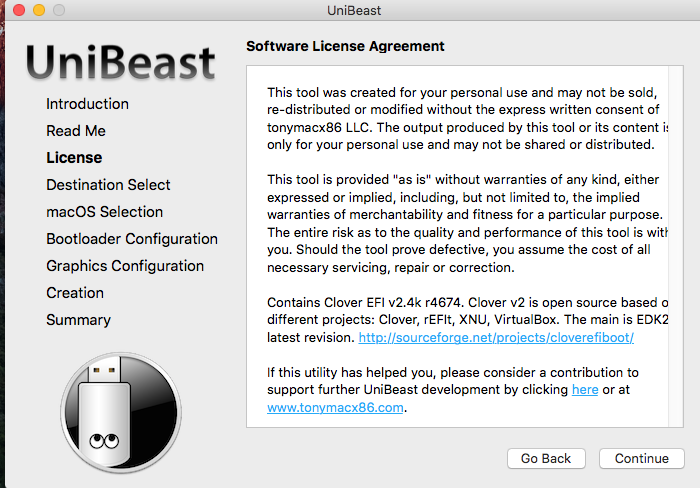Minimize UniBeast with yellow button
700x488 pixels.
click(x=39, y=10)
